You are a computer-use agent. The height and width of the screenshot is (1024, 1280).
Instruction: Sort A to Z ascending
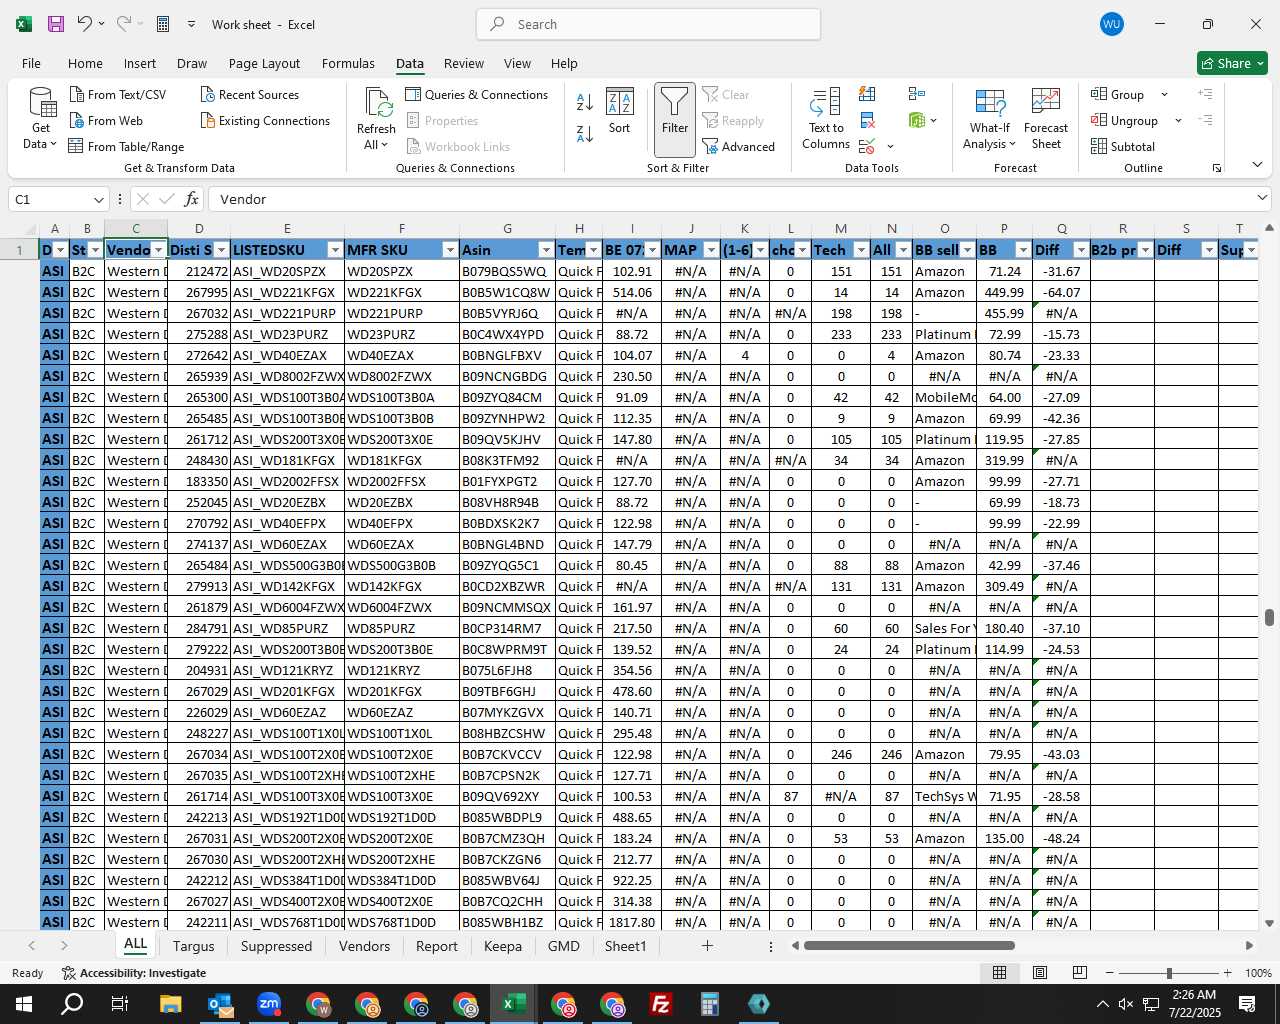(x=585, y=101)
